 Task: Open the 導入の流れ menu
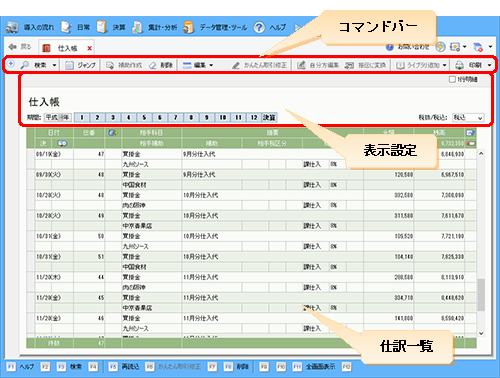pos(30,27)
